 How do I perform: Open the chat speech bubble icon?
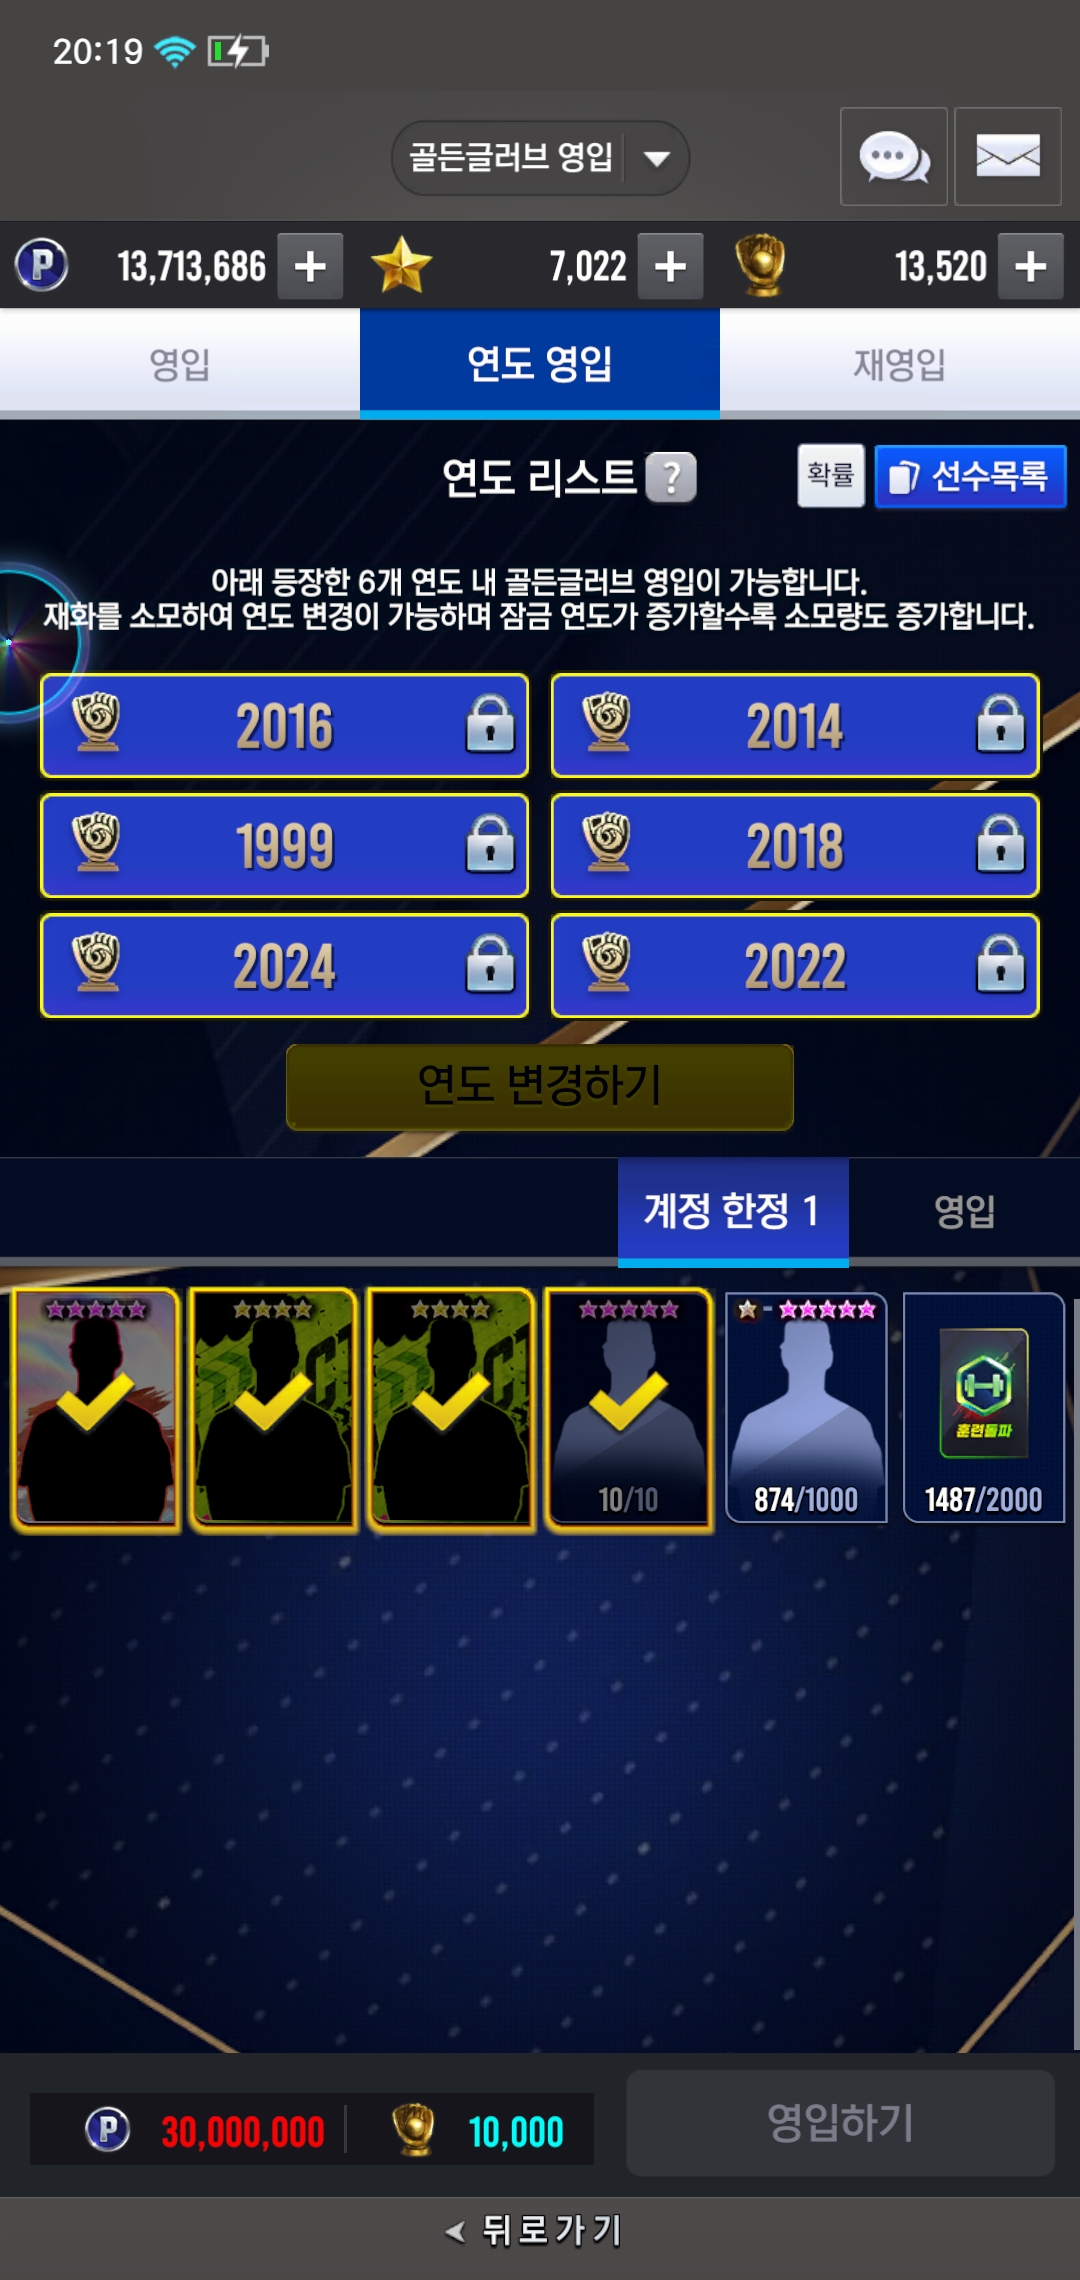pos(893,157)
